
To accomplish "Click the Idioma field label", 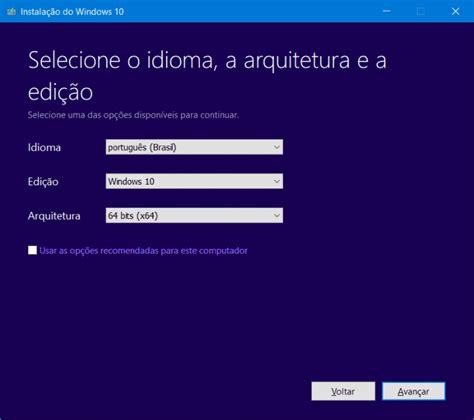I will [44, 147].
